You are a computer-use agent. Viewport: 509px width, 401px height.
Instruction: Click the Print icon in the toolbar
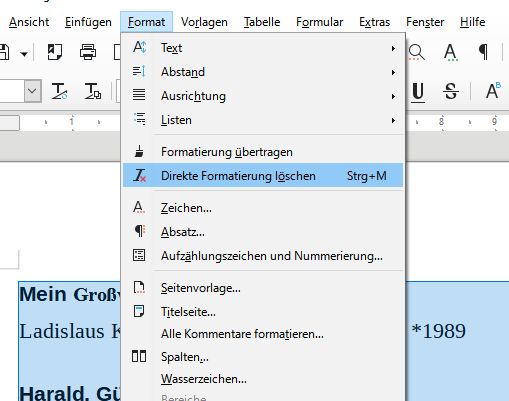88,52
